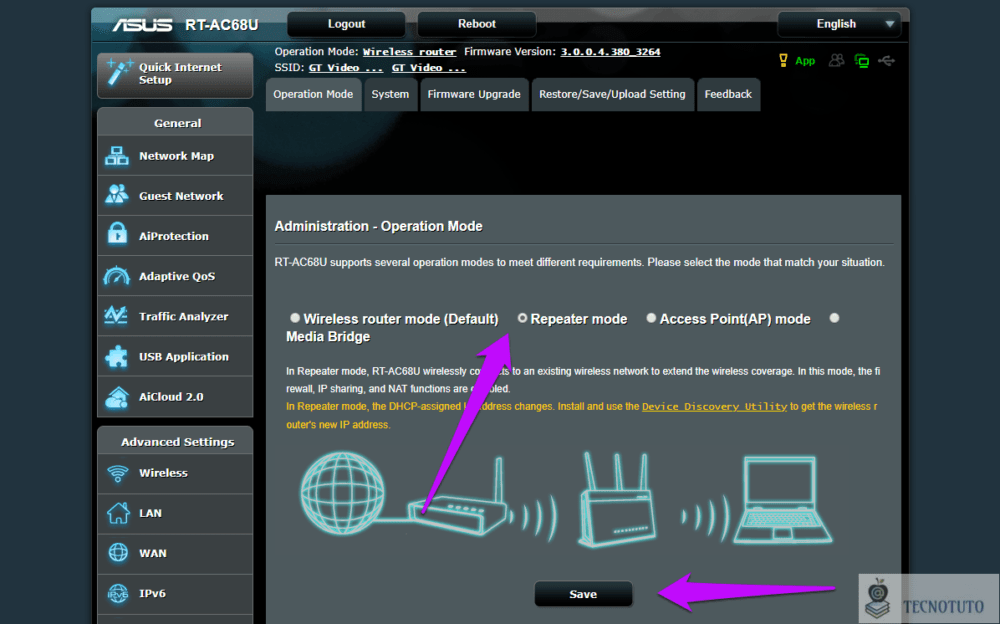The image size is (1000, 624).
Task: Save the operation mode setting
Action: tap(583, 594)
